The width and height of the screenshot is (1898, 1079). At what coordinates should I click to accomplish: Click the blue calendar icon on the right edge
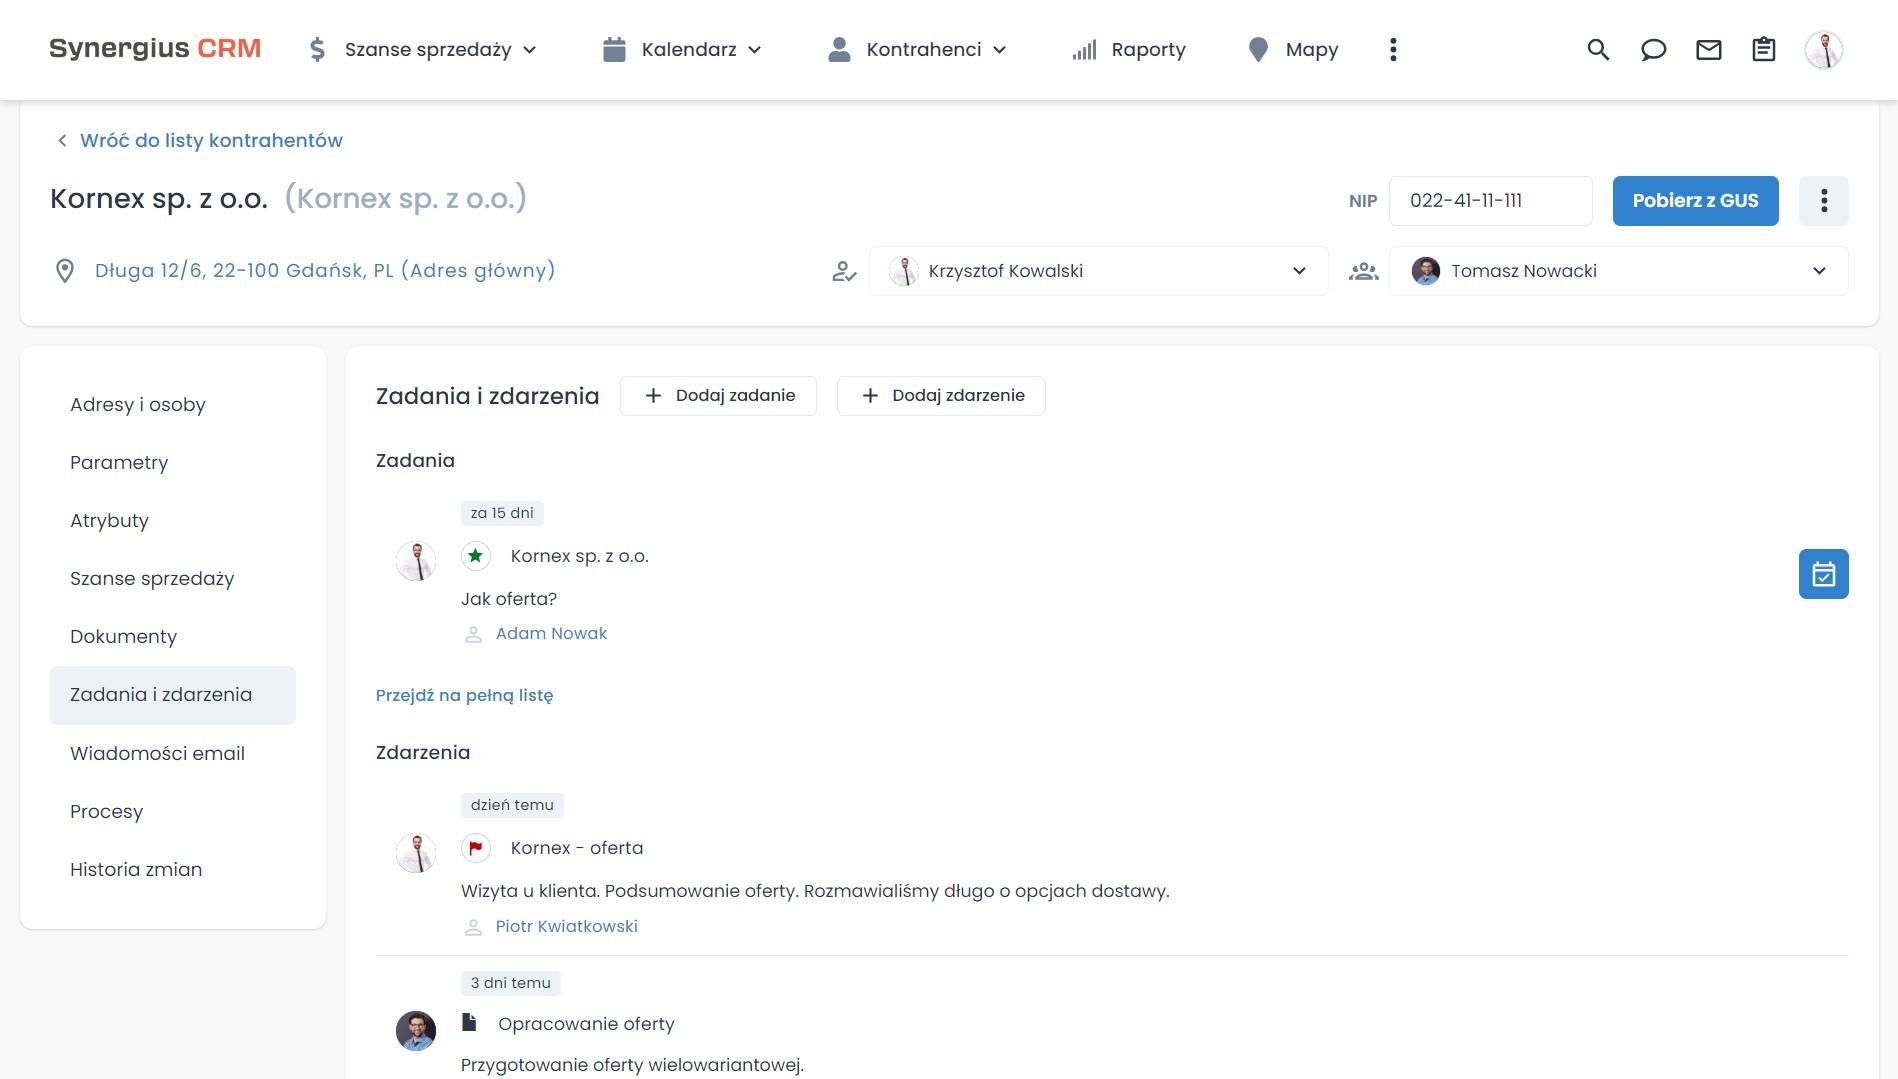pos(1823,574)
